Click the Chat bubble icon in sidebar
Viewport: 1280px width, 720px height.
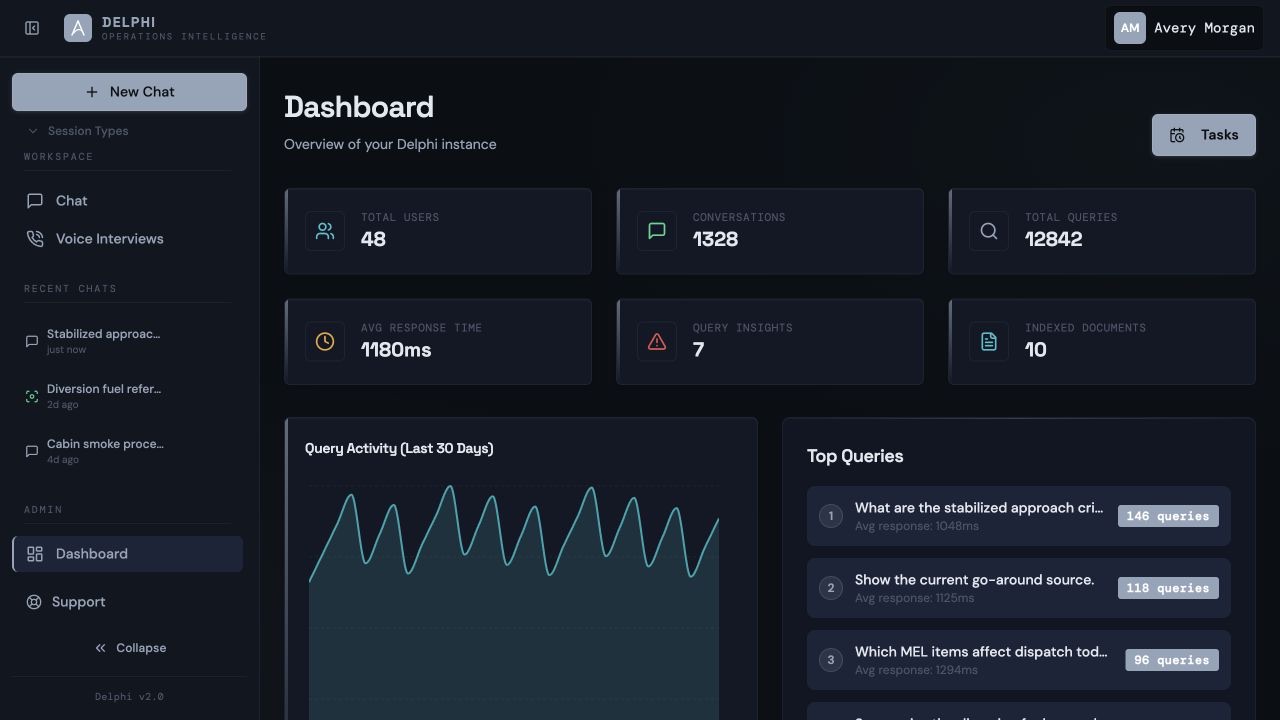[x=35, y=201]
